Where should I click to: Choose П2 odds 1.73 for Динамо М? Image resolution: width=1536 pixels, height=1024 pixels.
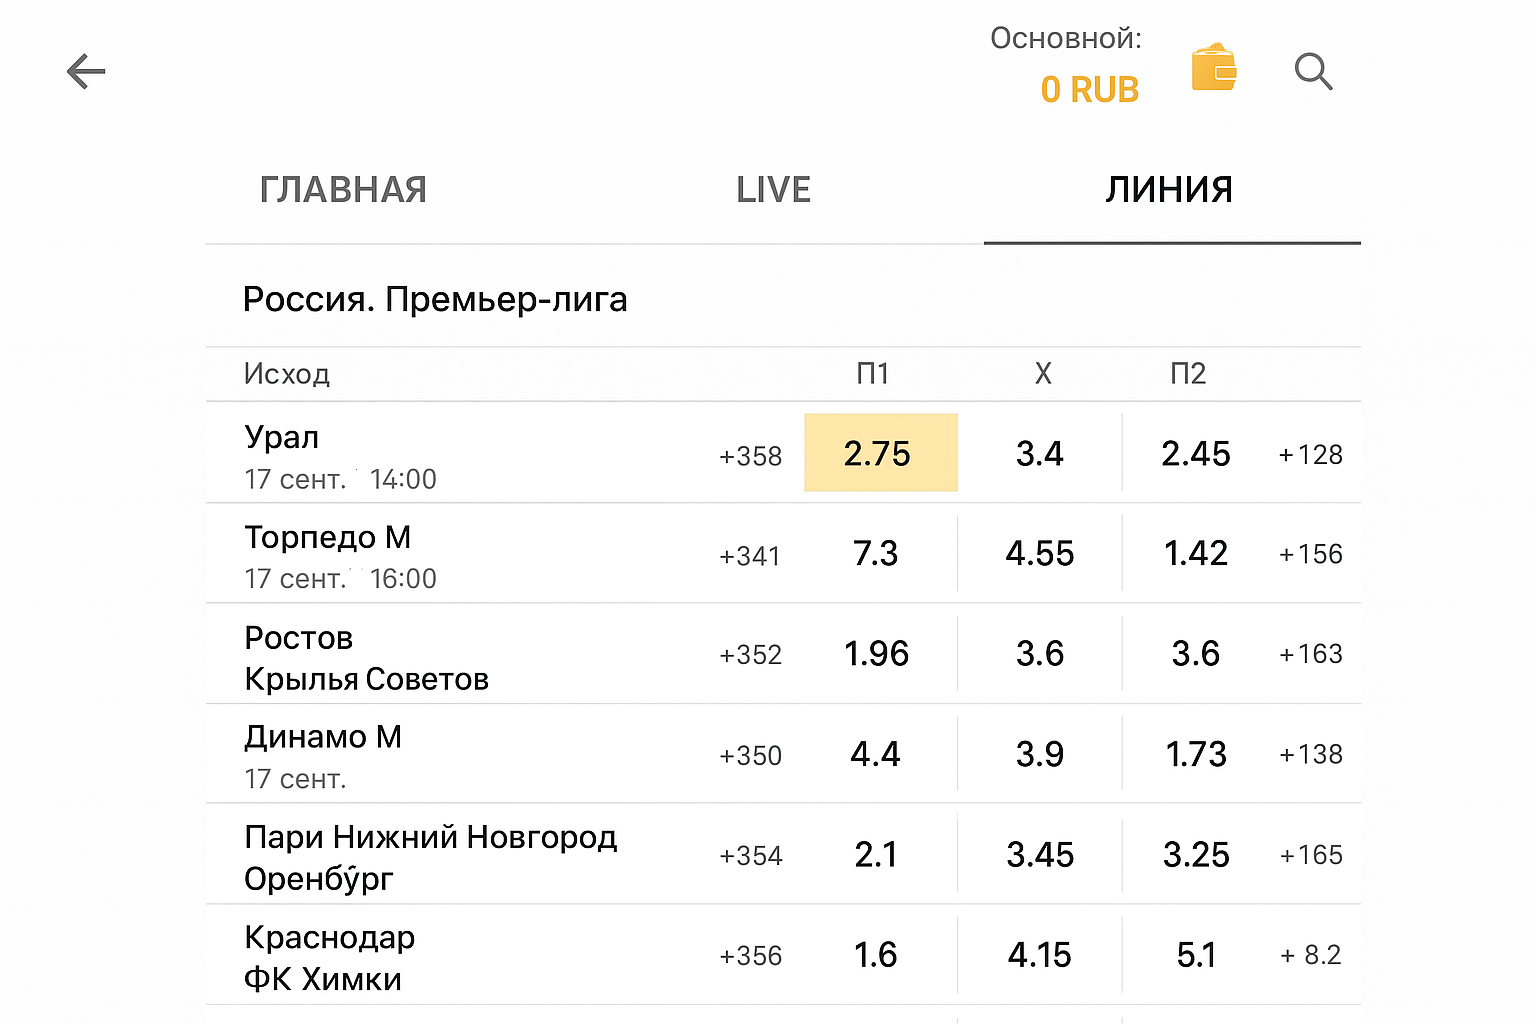[x=1195, y=754]
